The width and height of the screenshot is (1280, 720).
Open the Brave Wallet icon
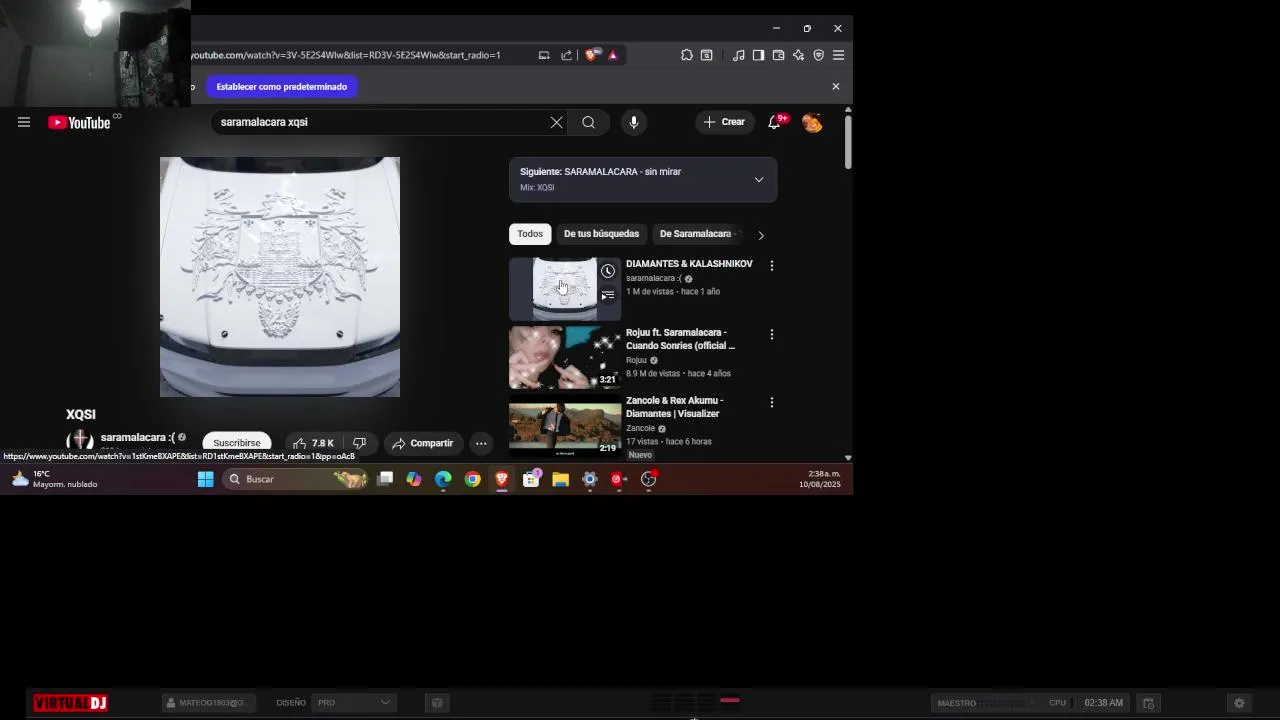pyautogui.click(x=778, y=55)
